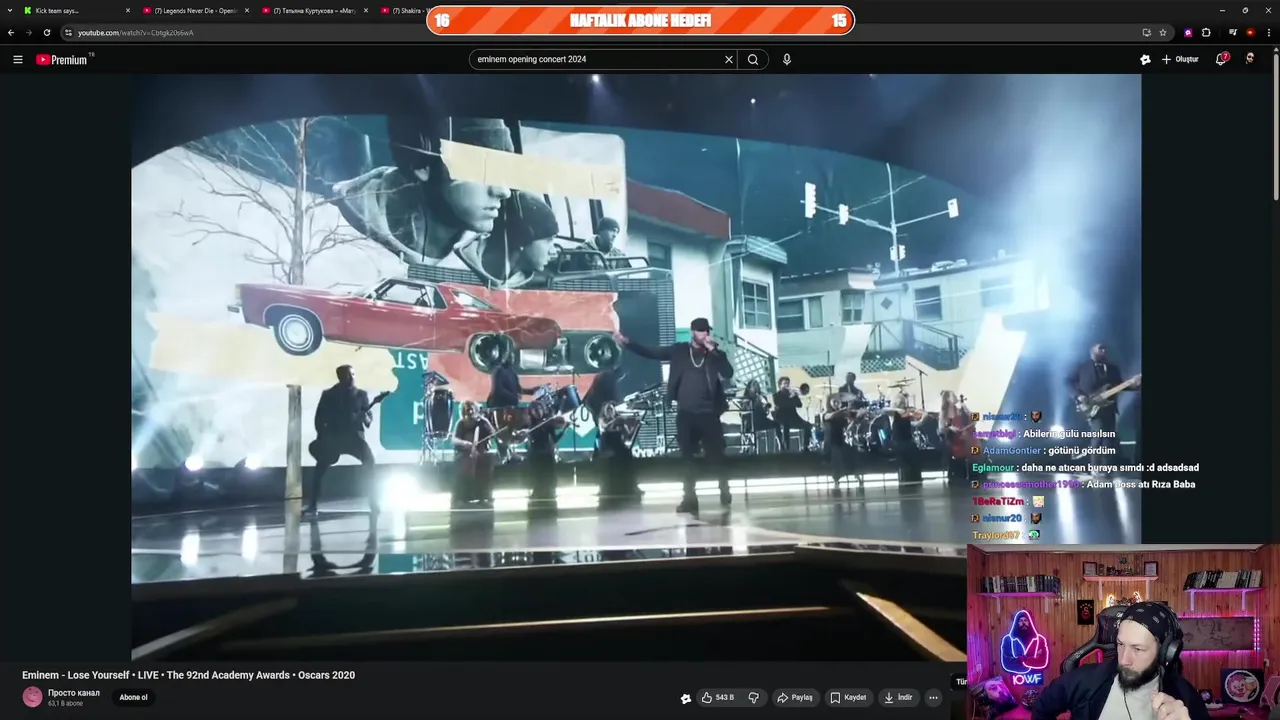The width and height of the screenshot is (1280, 720).
Task: Open browser extensions puzzle icon
Action: coord(1206,32)
